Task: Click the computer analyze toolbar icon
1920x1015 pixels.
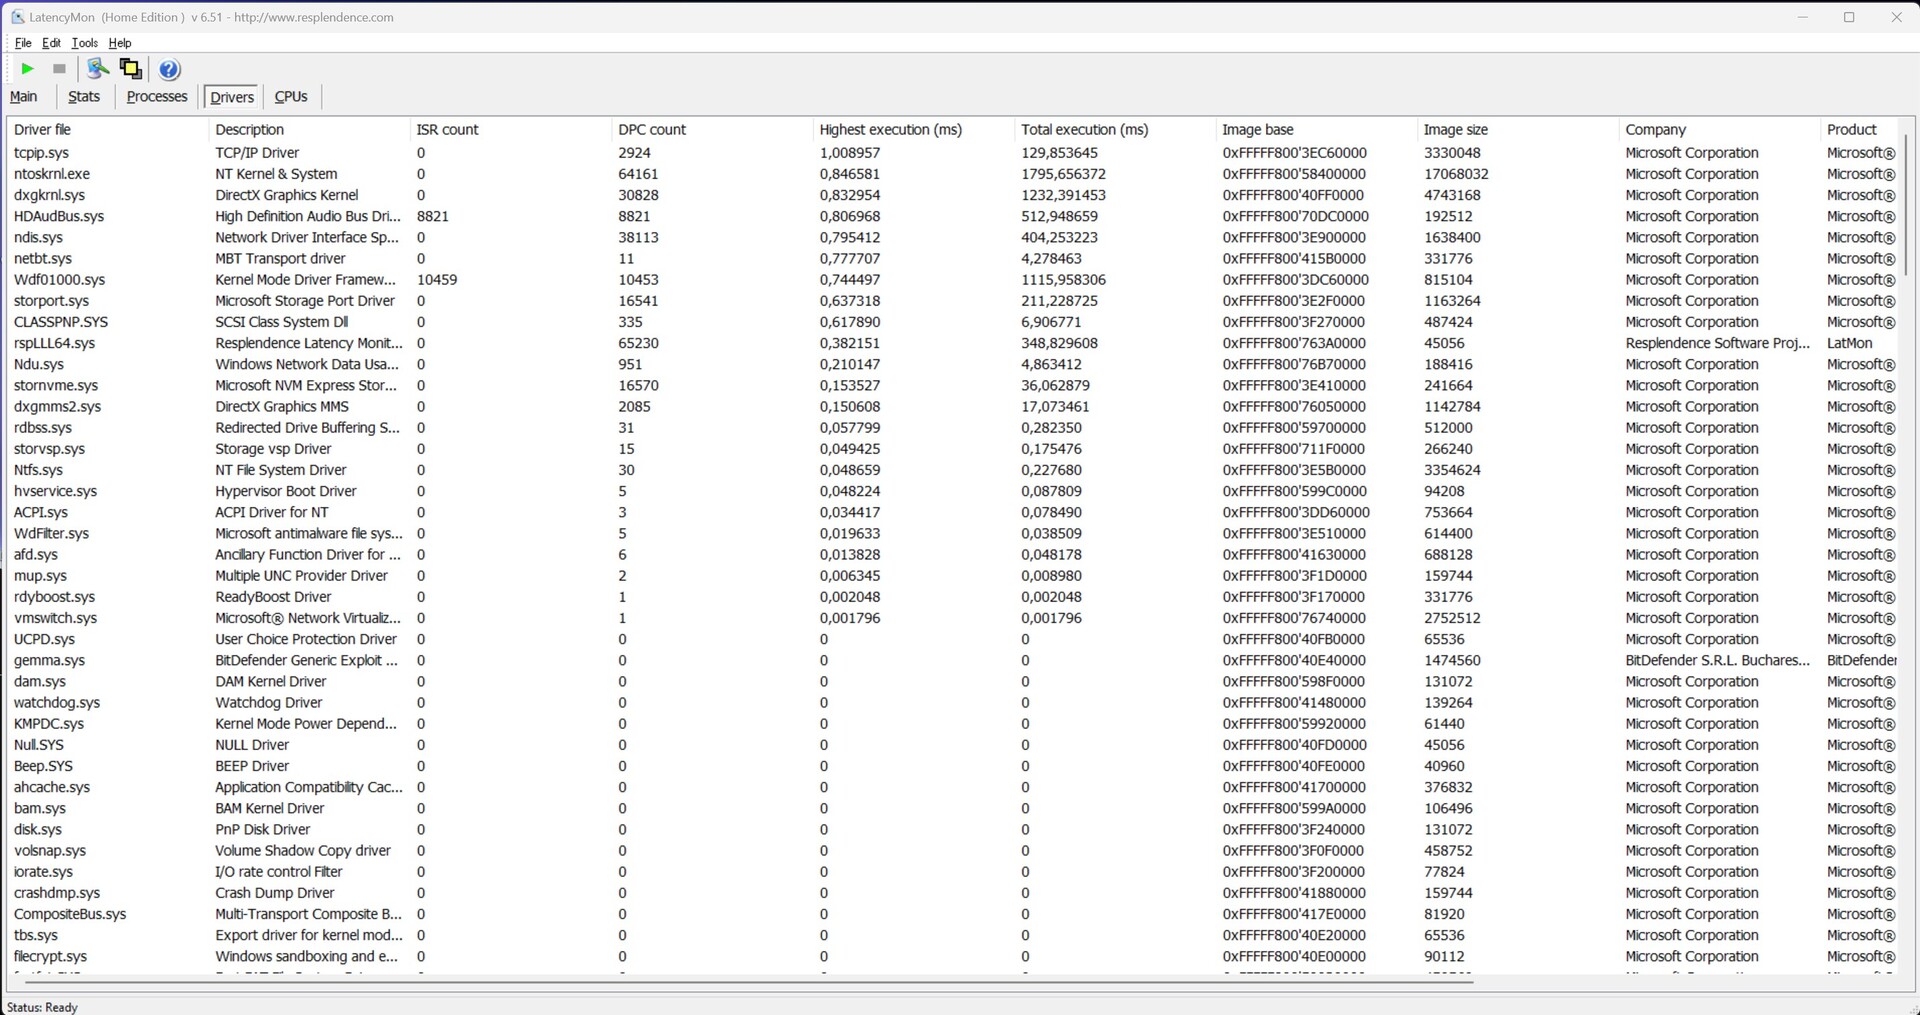Action: 97,69
